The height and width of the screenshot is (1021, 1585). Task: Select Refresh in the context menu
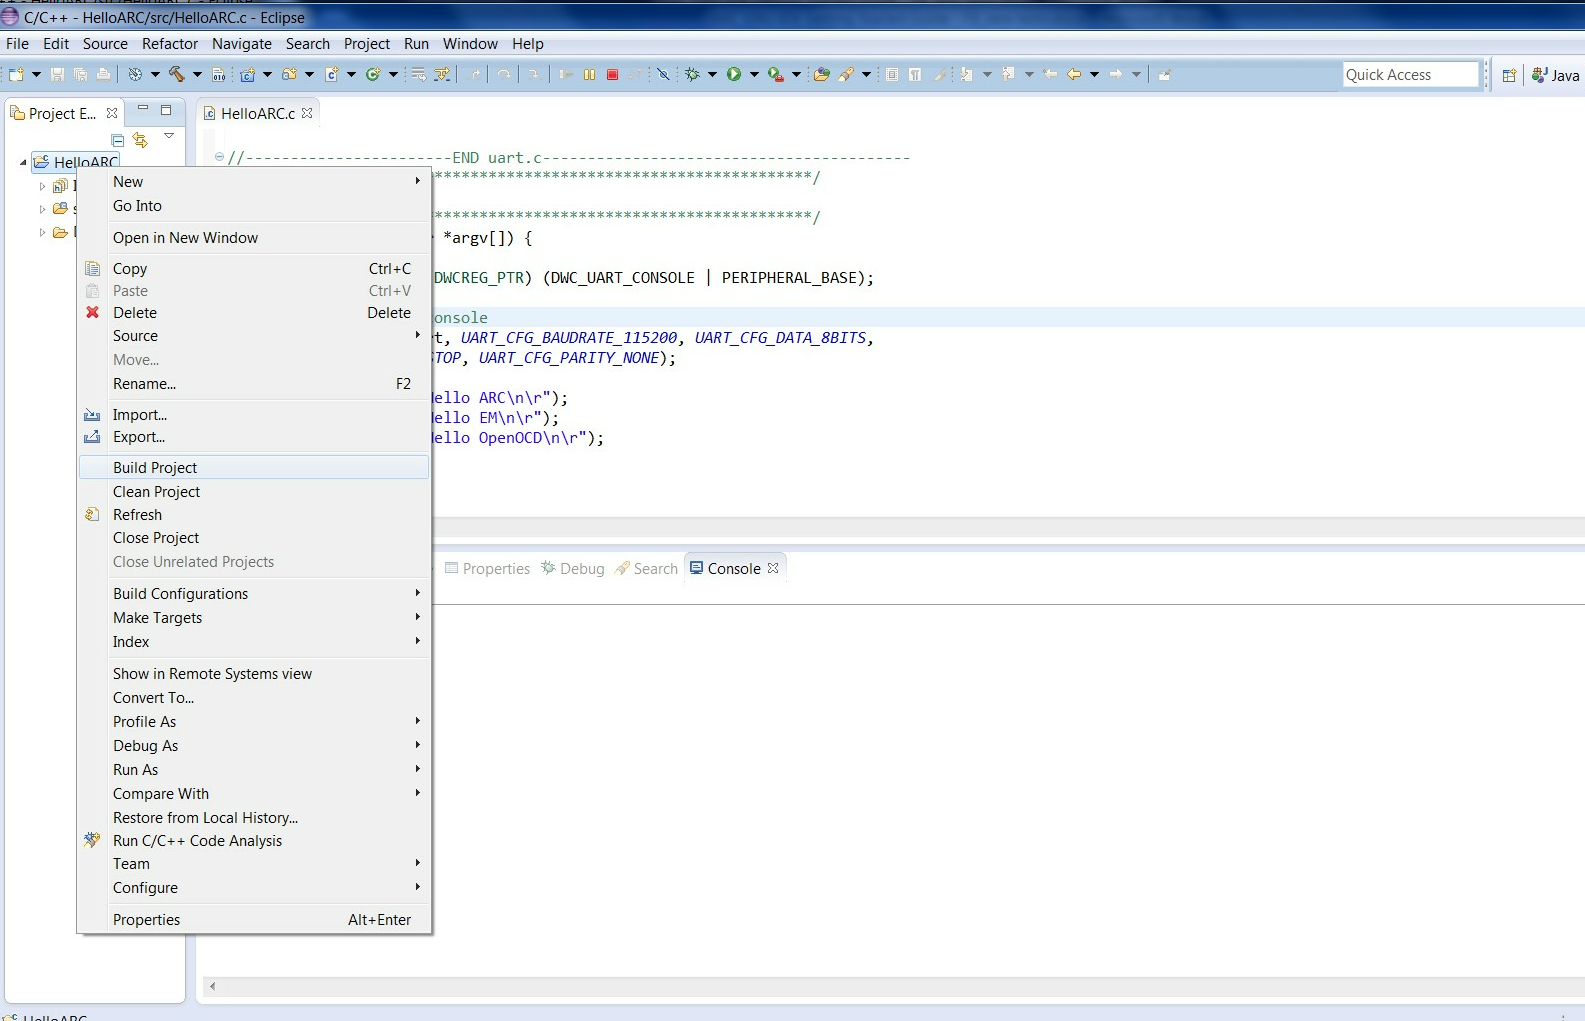tap(254, 514)
